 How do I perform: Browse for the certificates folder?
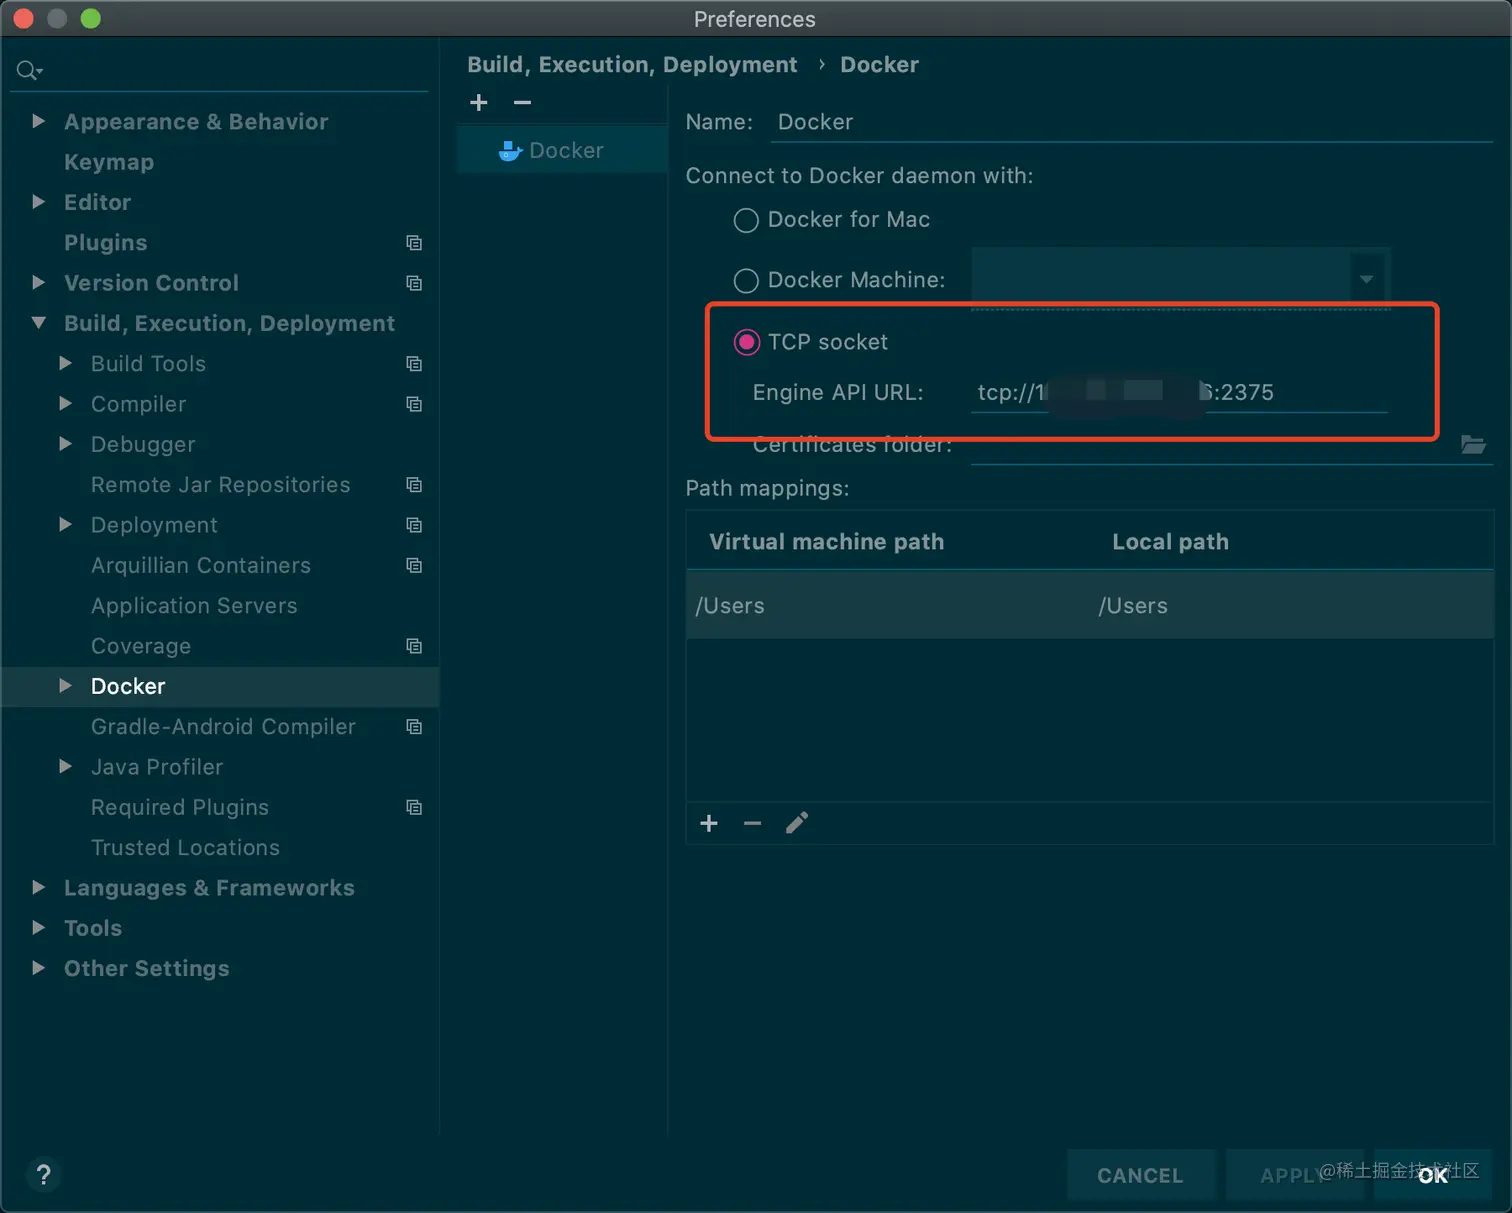[1473, 444]
